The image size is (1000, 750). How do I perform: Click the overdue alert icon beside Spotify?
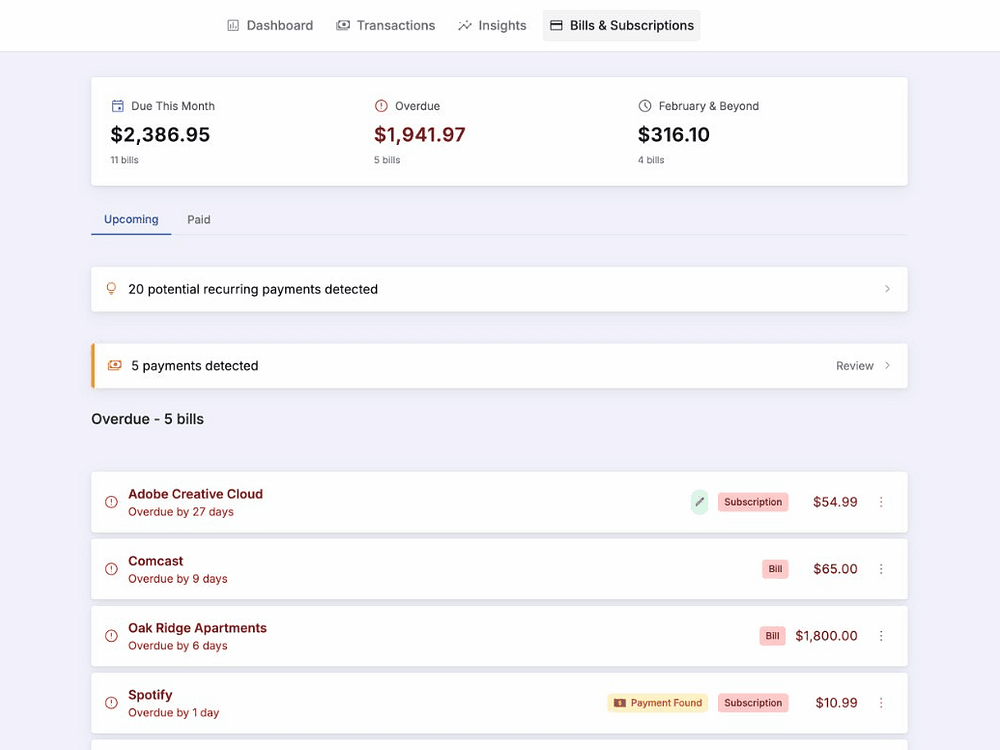(112, 703)
